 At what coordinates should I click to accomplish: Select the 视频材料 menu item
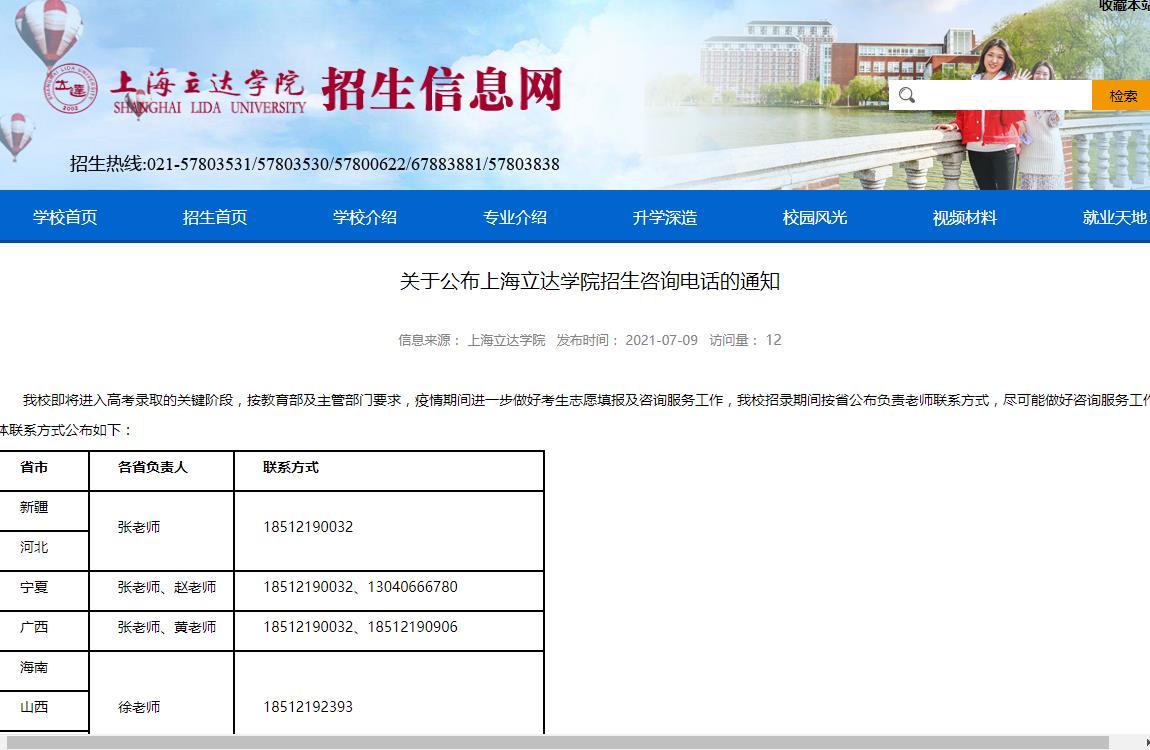pos(965,217)
